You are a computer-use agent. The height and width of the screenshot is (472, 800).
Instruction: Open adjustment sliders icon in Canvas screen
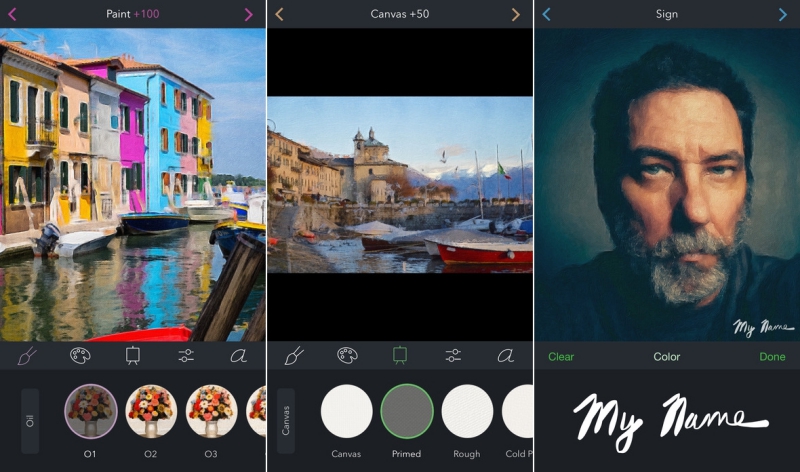coord(453,355)
